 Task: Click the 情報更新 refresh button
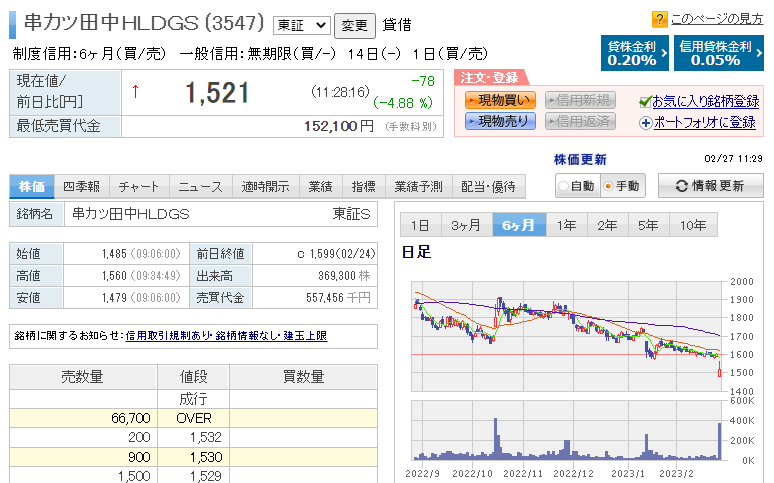click(x=710, y=186)
